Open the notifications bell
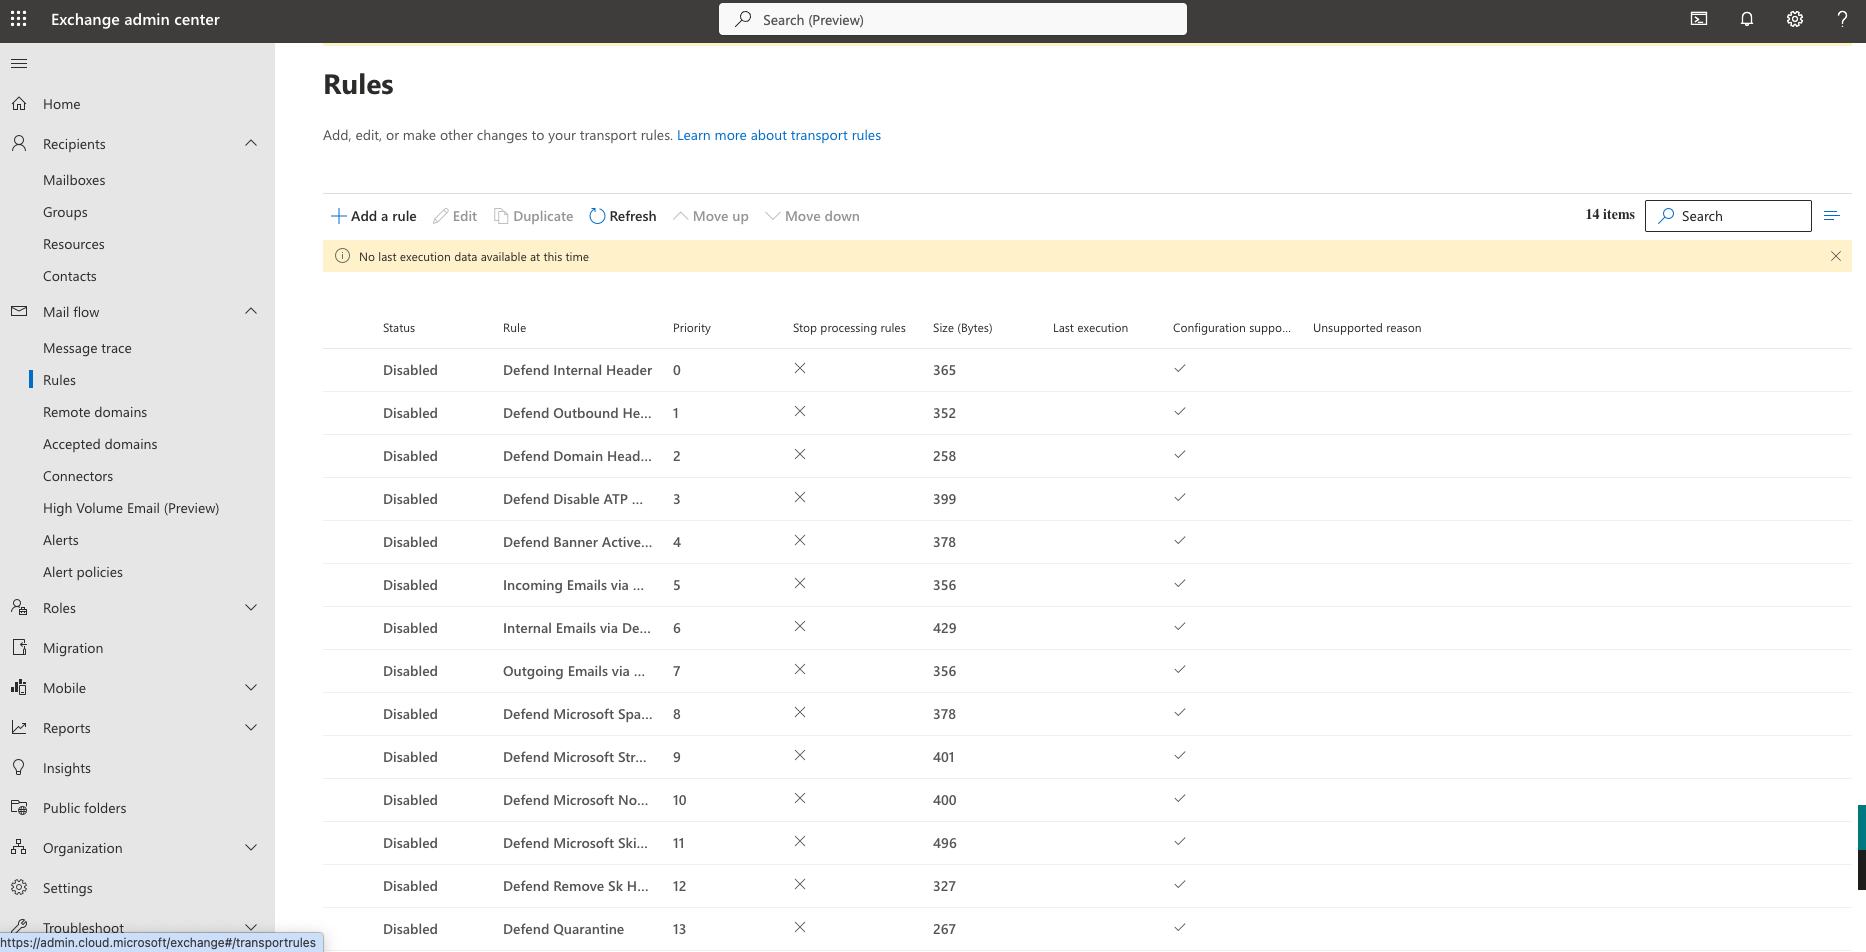The image size is (1866, 952). tap(1747, 19)
